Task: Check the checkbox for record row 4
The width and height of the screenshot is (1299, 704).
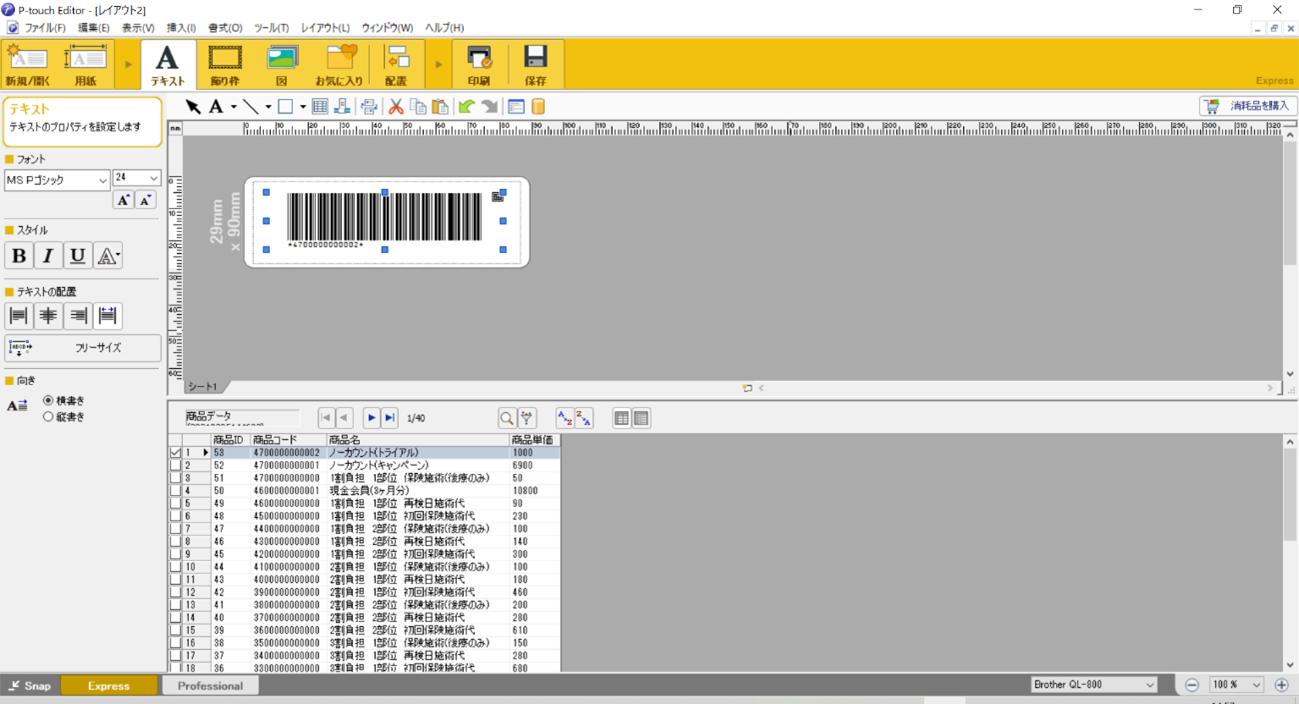Action: tap(176, 491)
